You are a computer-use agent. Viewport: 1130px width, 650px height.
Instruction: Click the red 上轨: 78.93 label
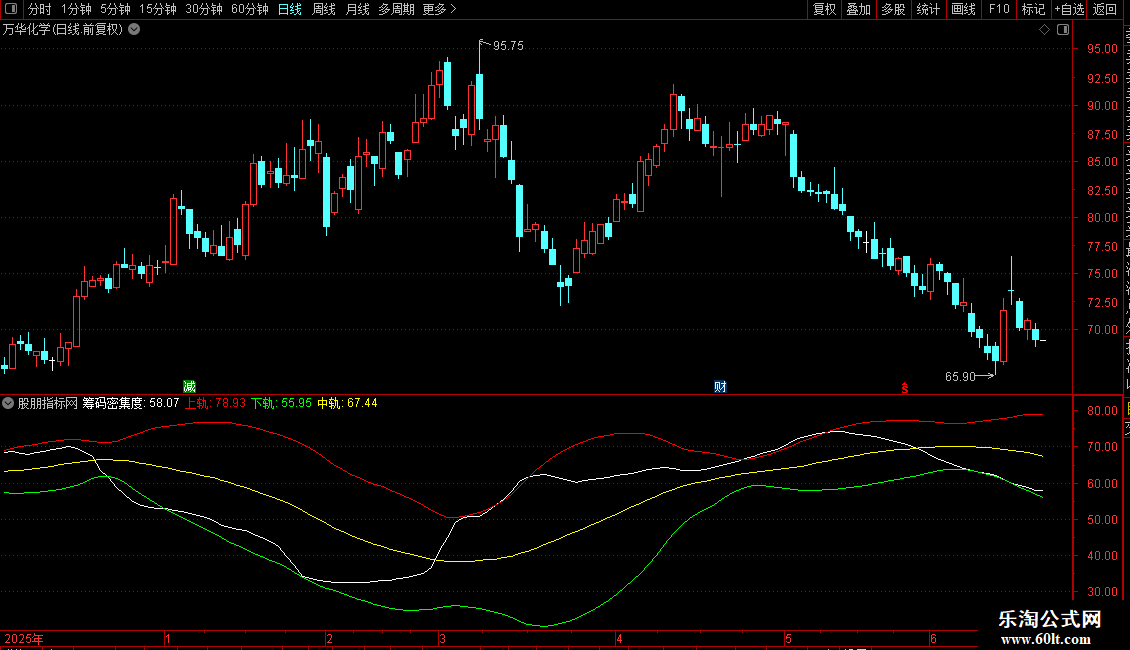(x=215, y=403)
